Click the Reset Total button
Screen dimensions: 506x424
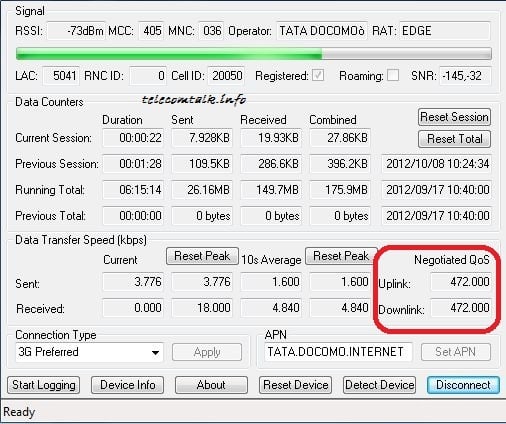coord(454,139)
